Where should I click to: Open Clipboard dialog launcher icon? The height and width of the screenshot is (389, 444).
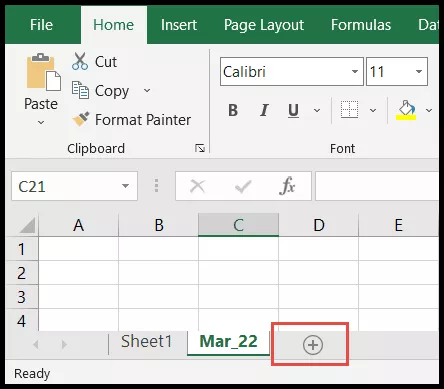click(x=200, y=148)
